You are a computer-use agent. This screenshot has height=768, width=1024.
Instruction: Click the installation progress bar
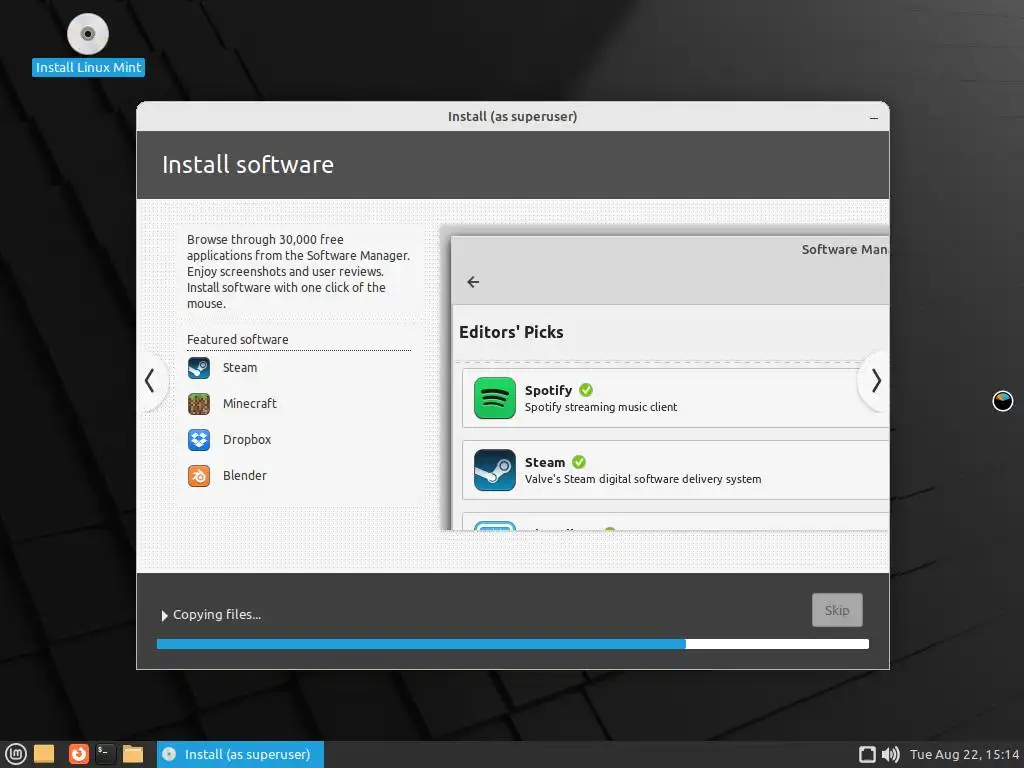[513, 644]
